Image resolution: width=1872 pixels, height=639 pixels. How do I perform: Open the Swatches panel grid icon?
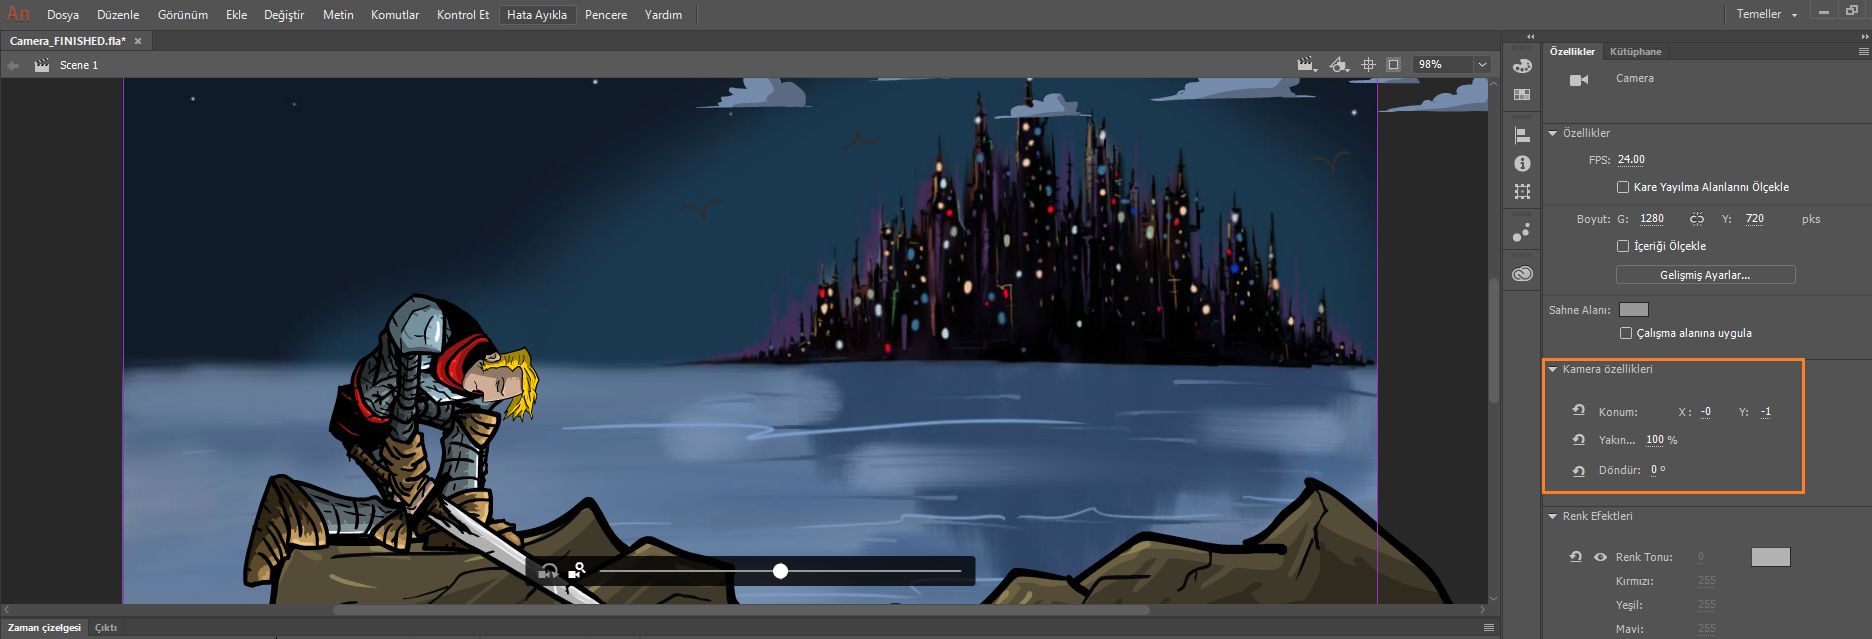click(x=1522, y=95)
